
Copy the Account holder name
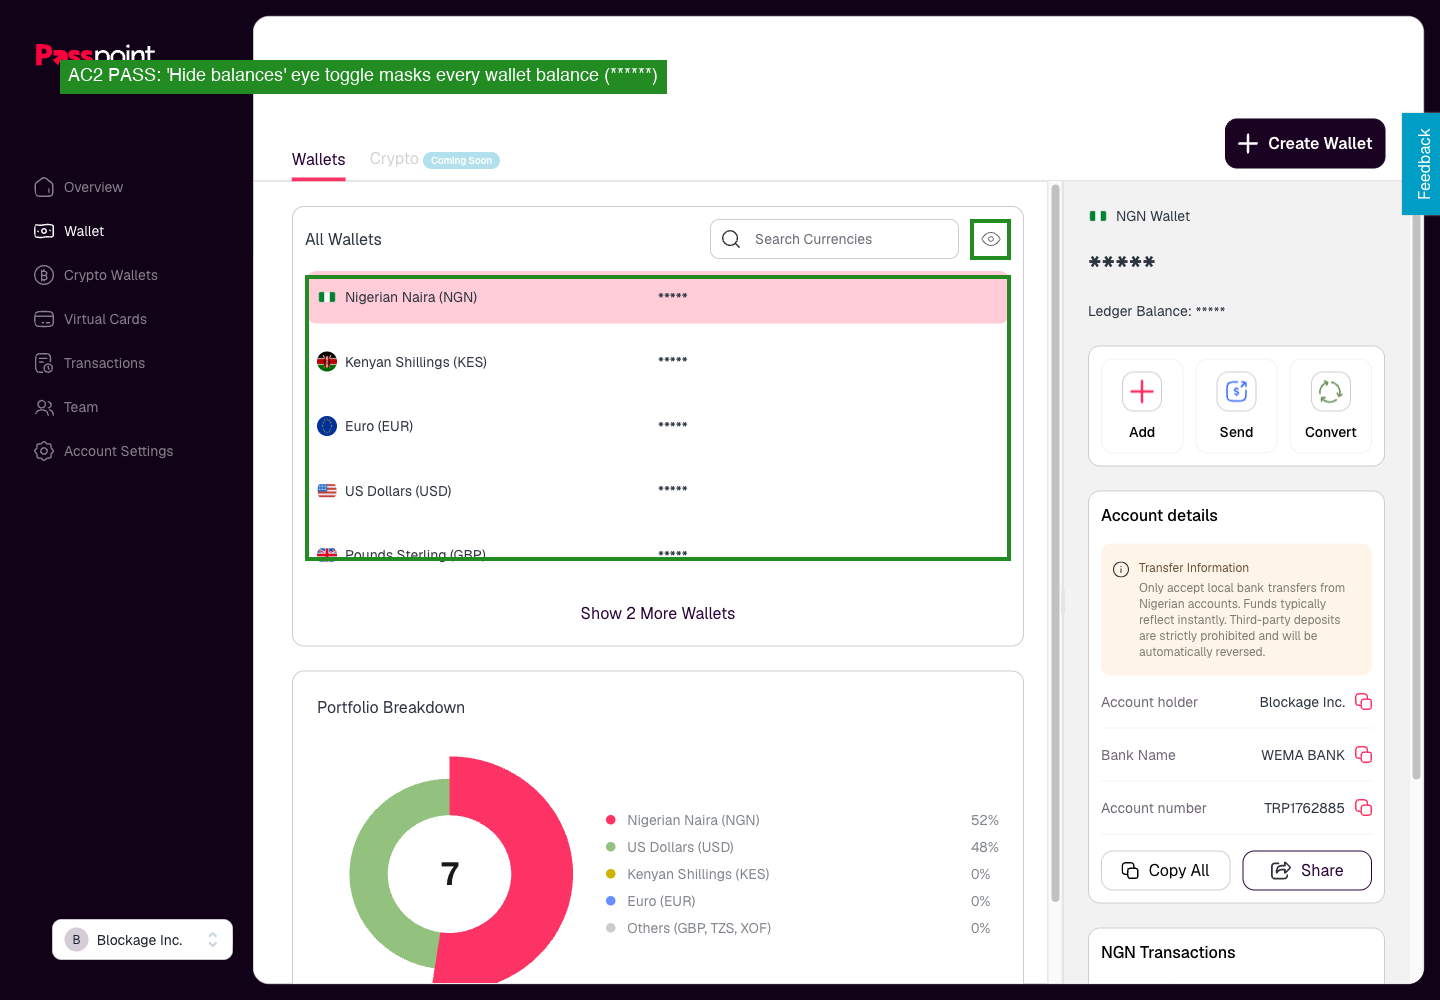(x=1363, y=701)
